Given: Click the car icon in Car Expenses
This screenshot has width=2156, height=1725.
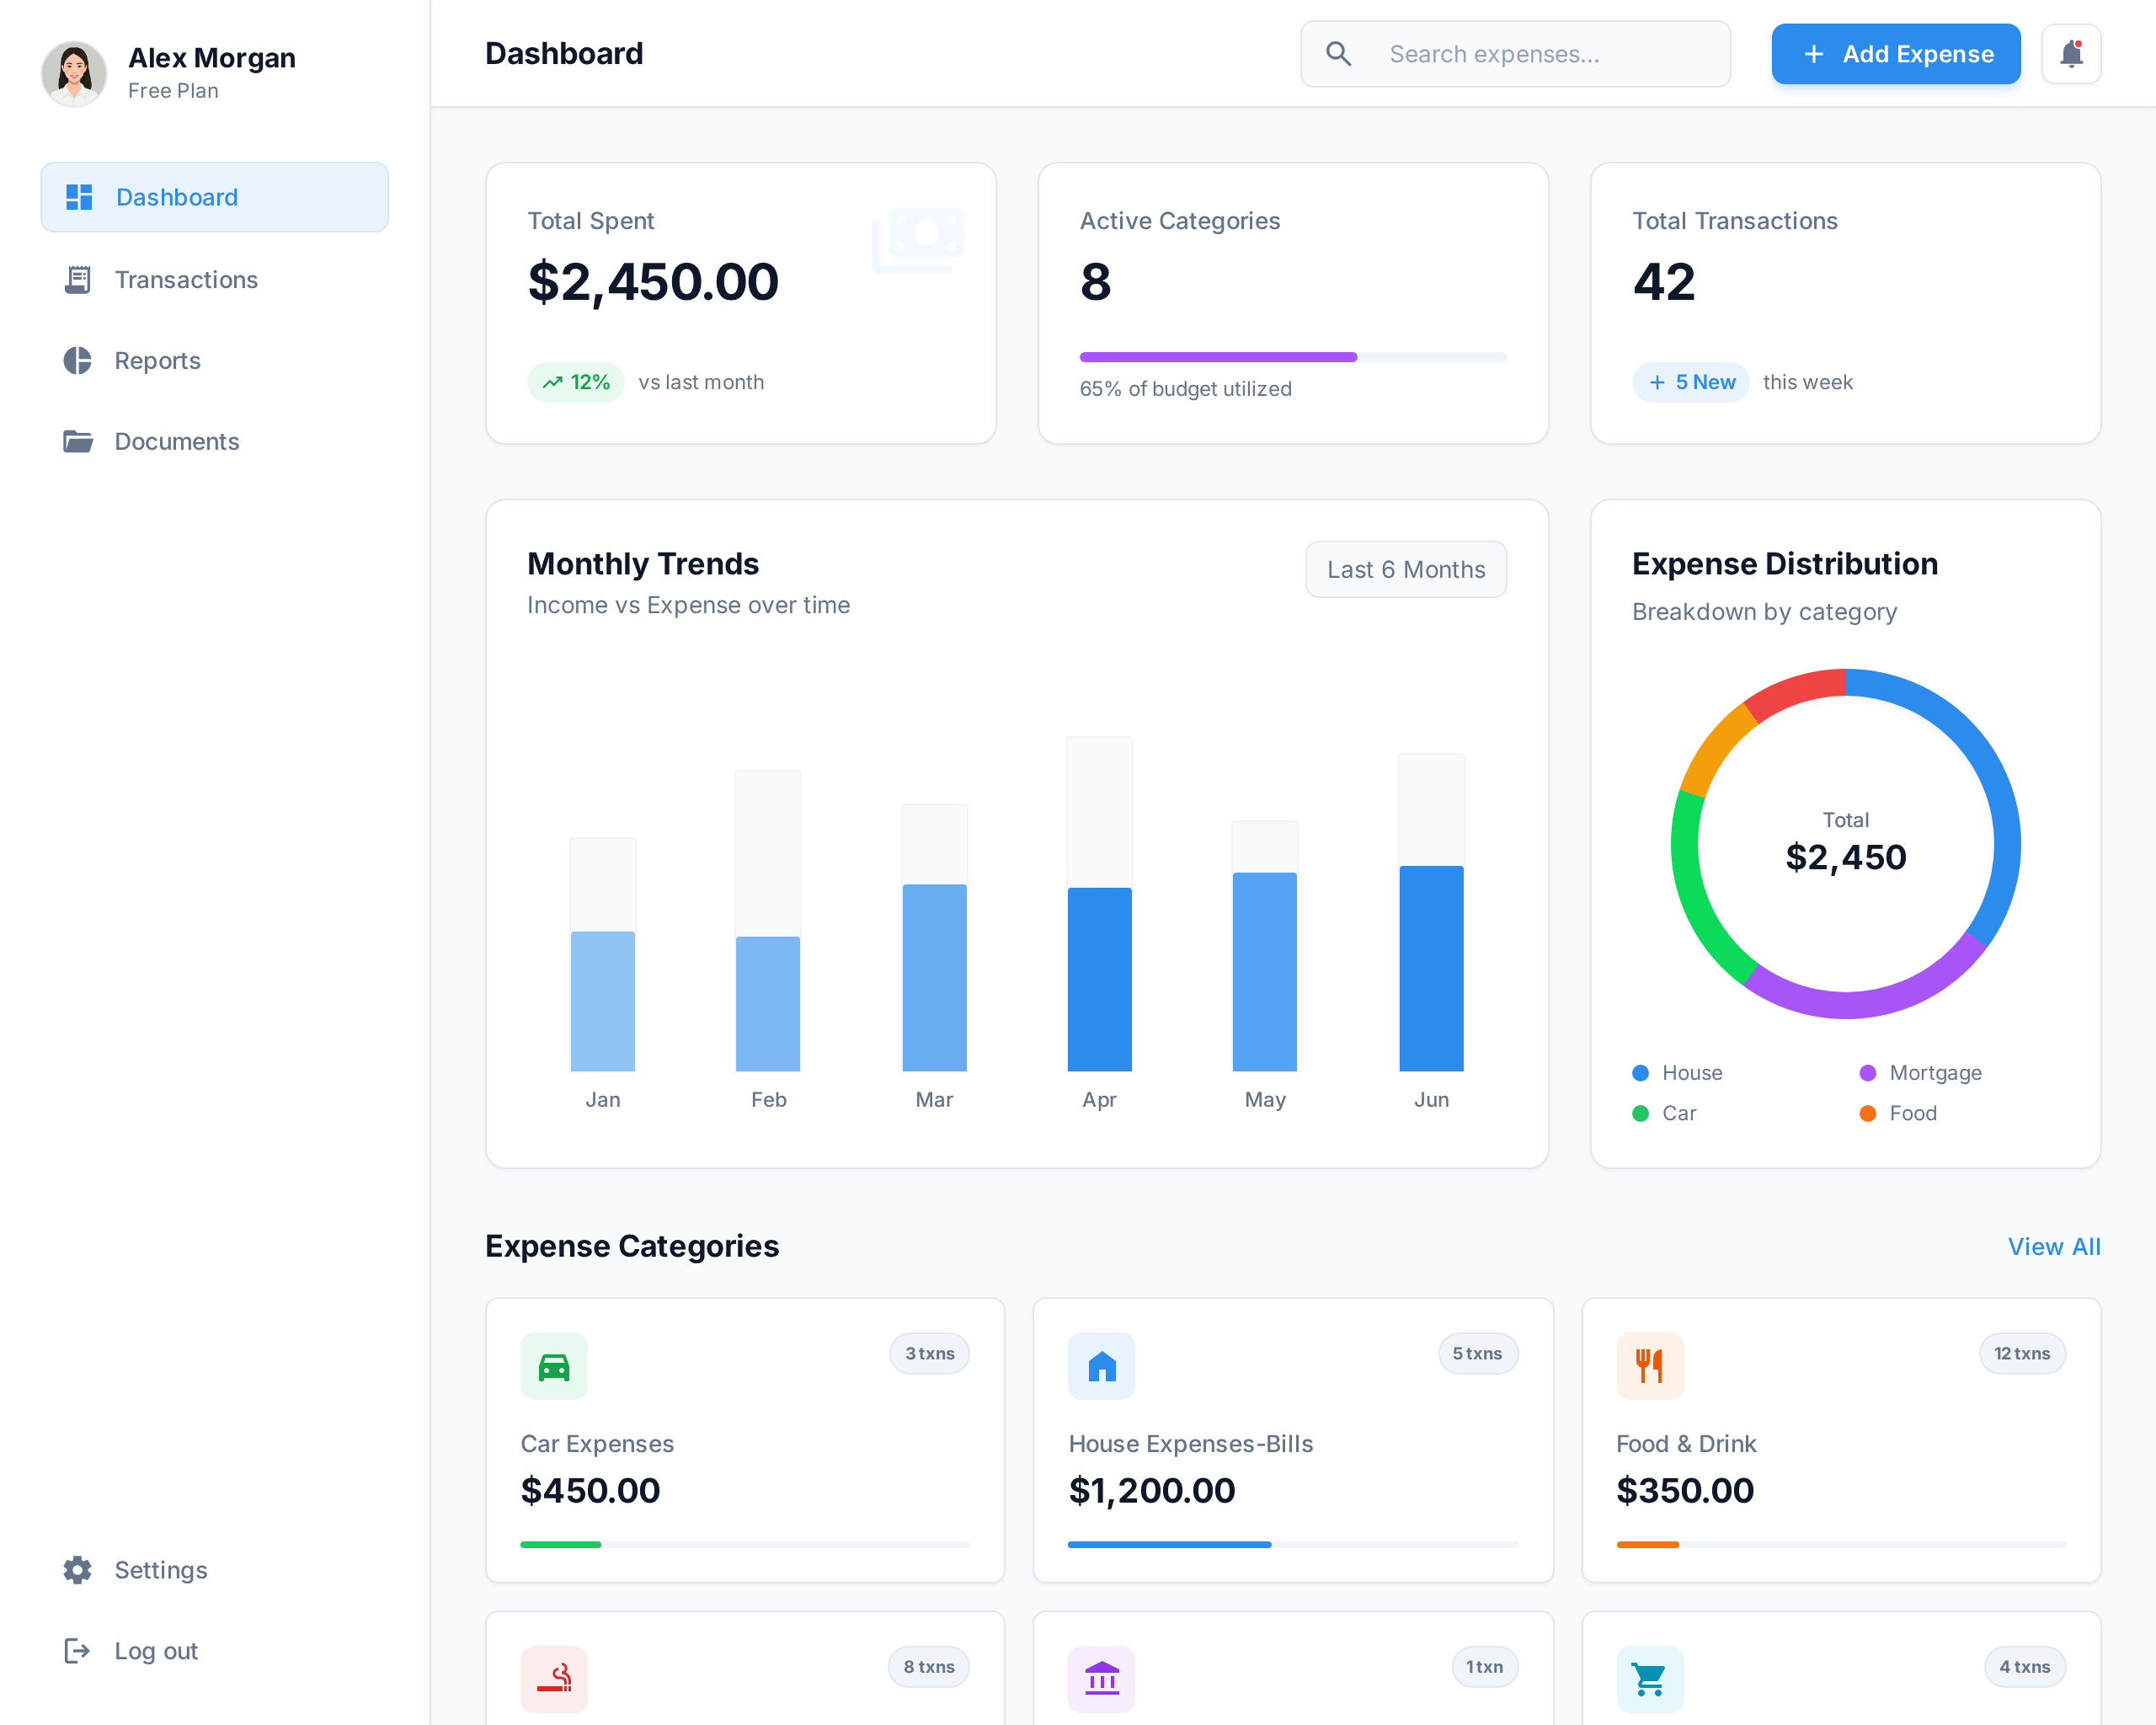Looking at the screenshot, I should click(x=554, y=1366).
